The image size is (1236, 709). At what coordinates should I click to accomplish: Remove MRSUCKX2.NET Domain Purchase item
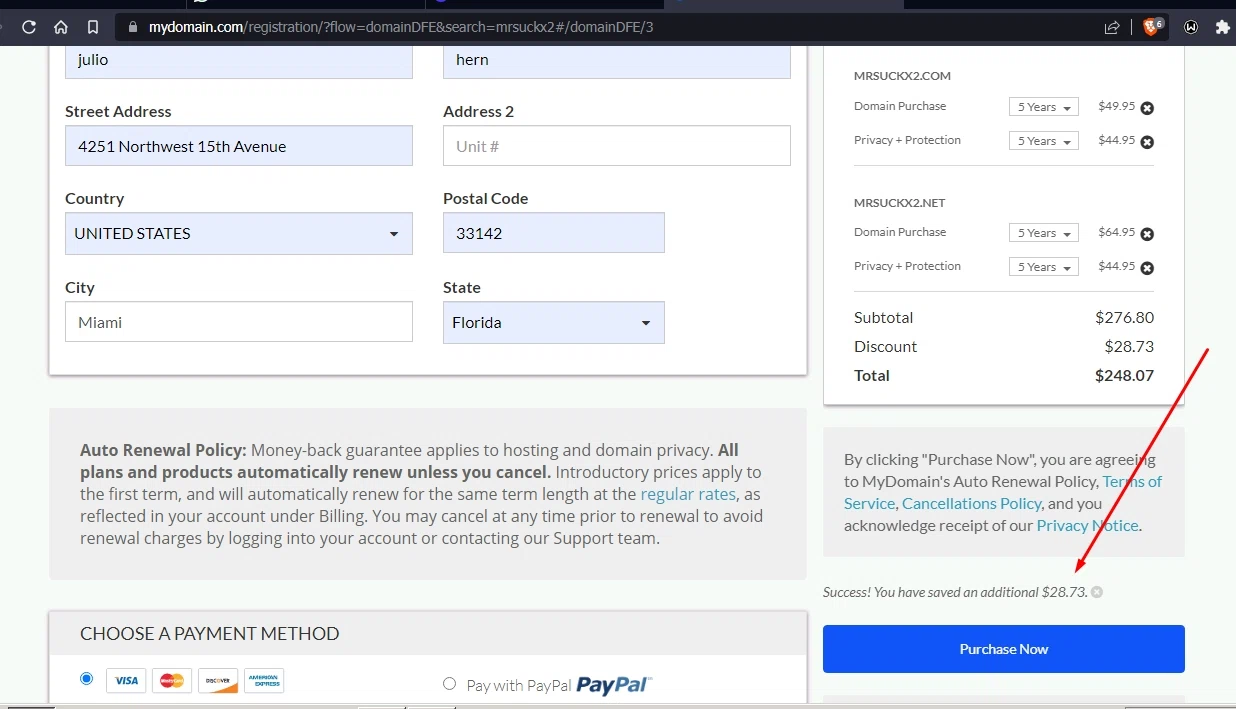(1147, 234)
